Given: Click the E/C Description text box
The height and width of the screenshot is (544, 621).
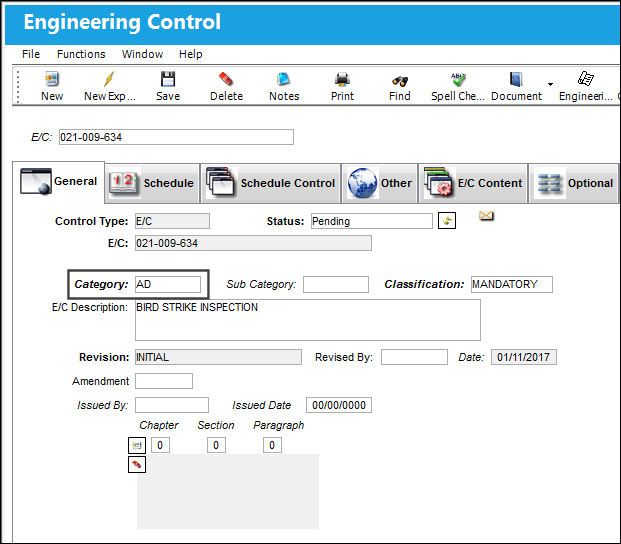Looking at the screenshot, I should 308,320.
